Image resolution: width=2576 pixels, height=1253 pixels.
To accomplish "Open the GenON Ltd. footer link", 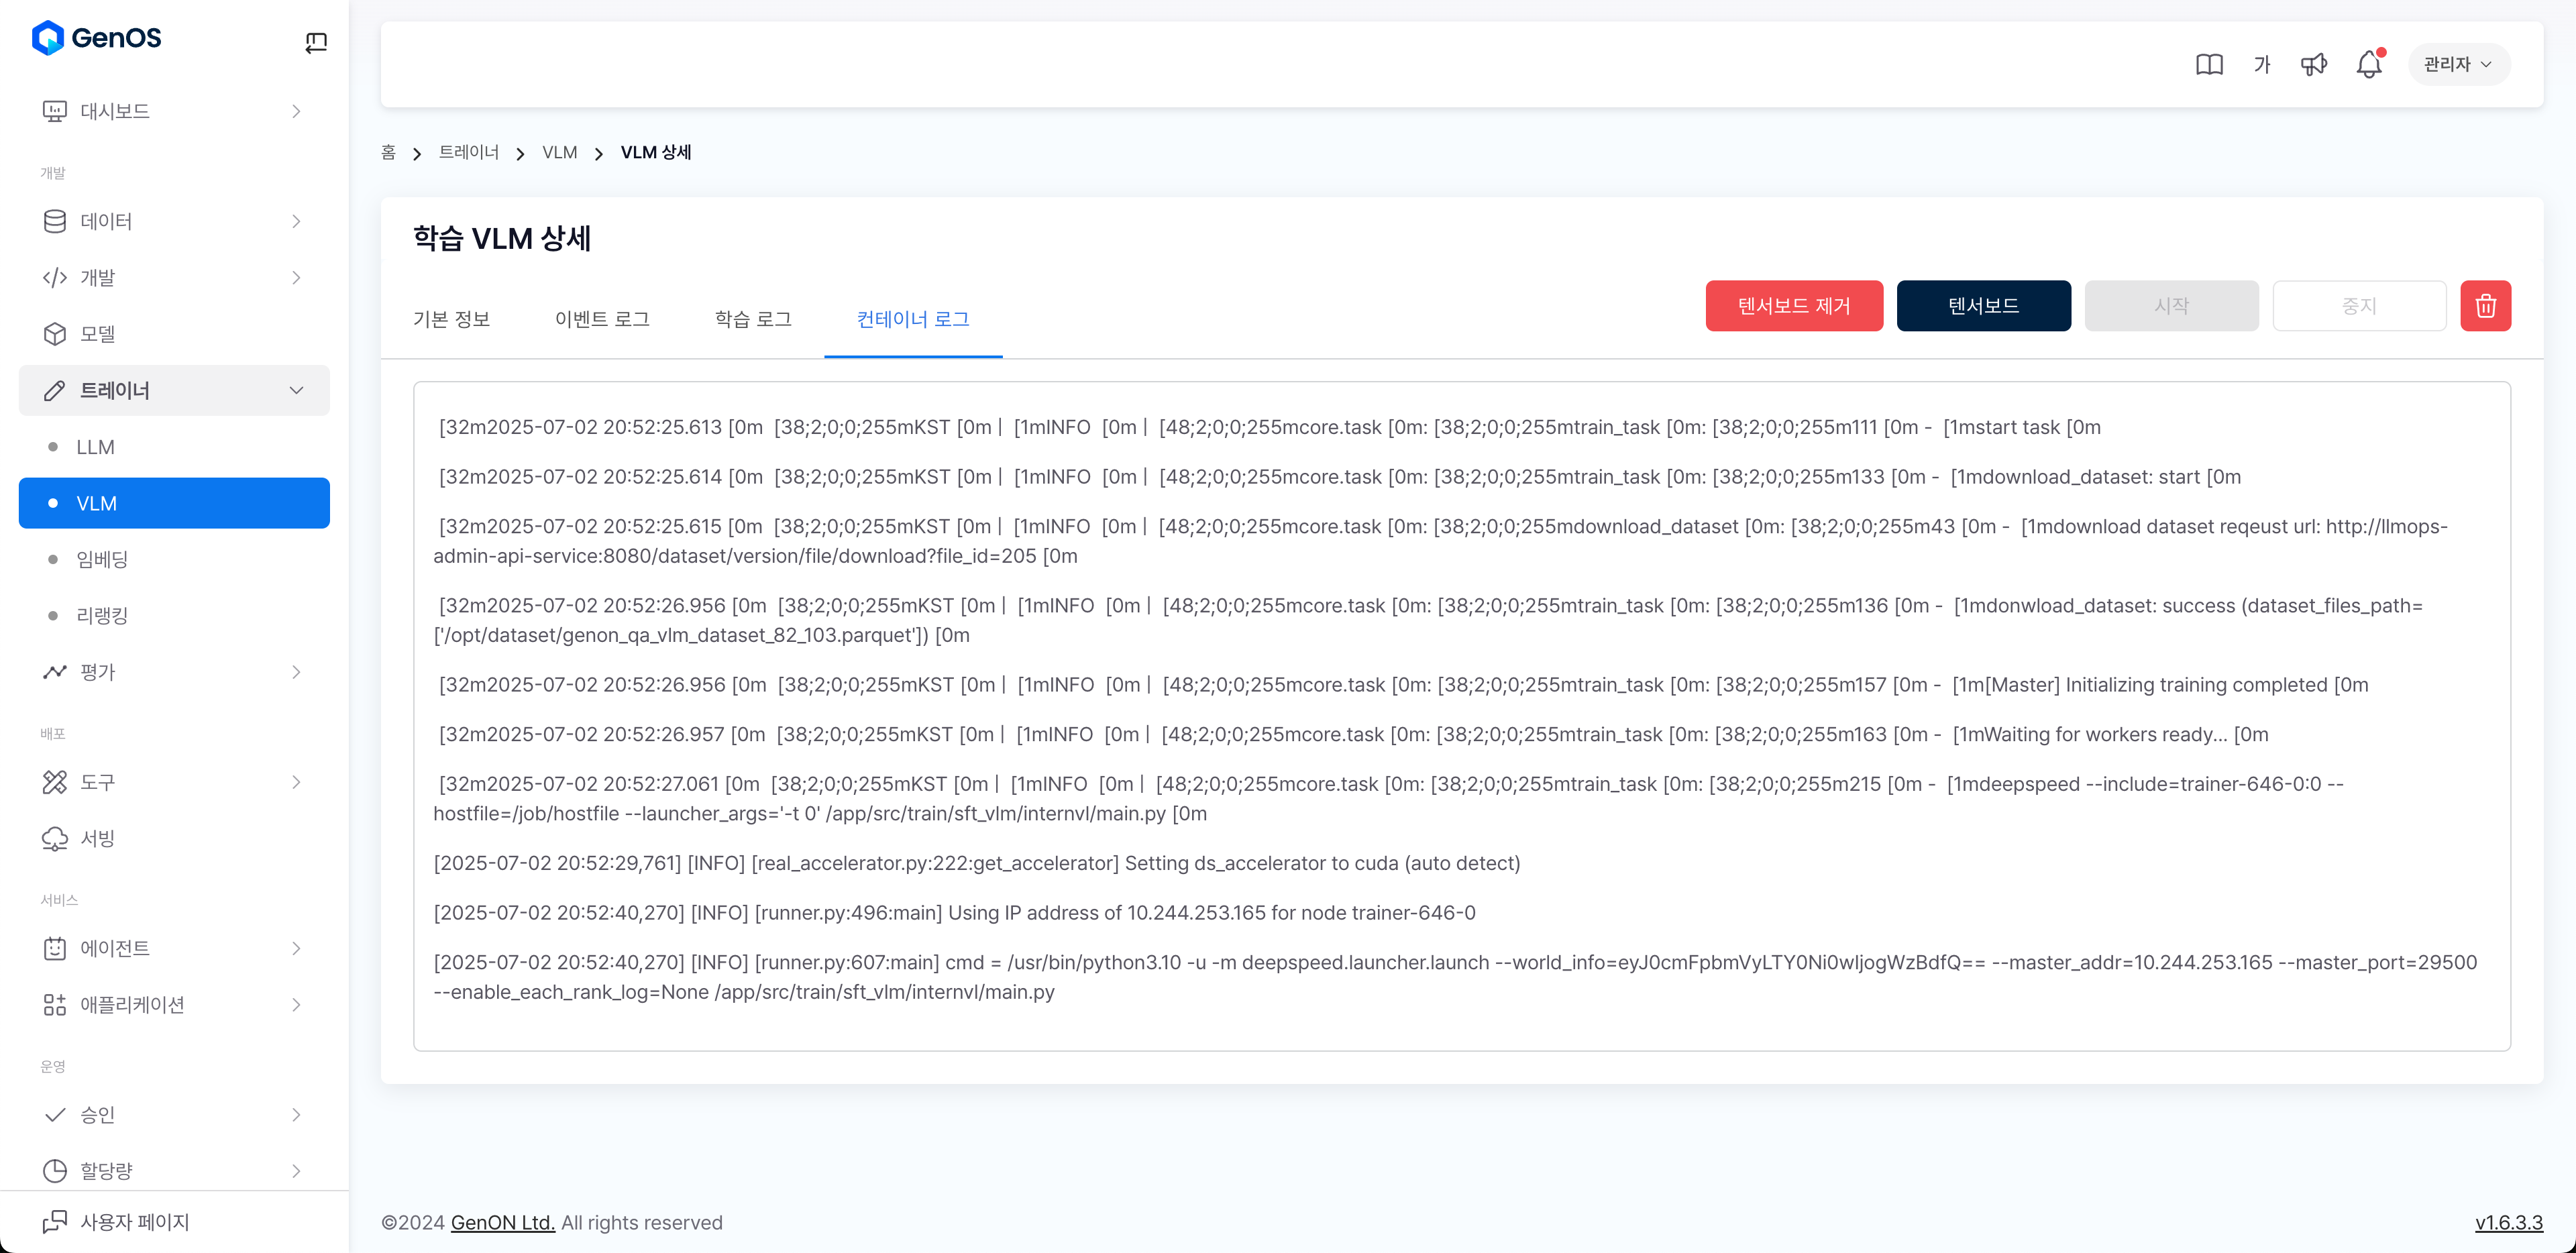I will 502,1222.
